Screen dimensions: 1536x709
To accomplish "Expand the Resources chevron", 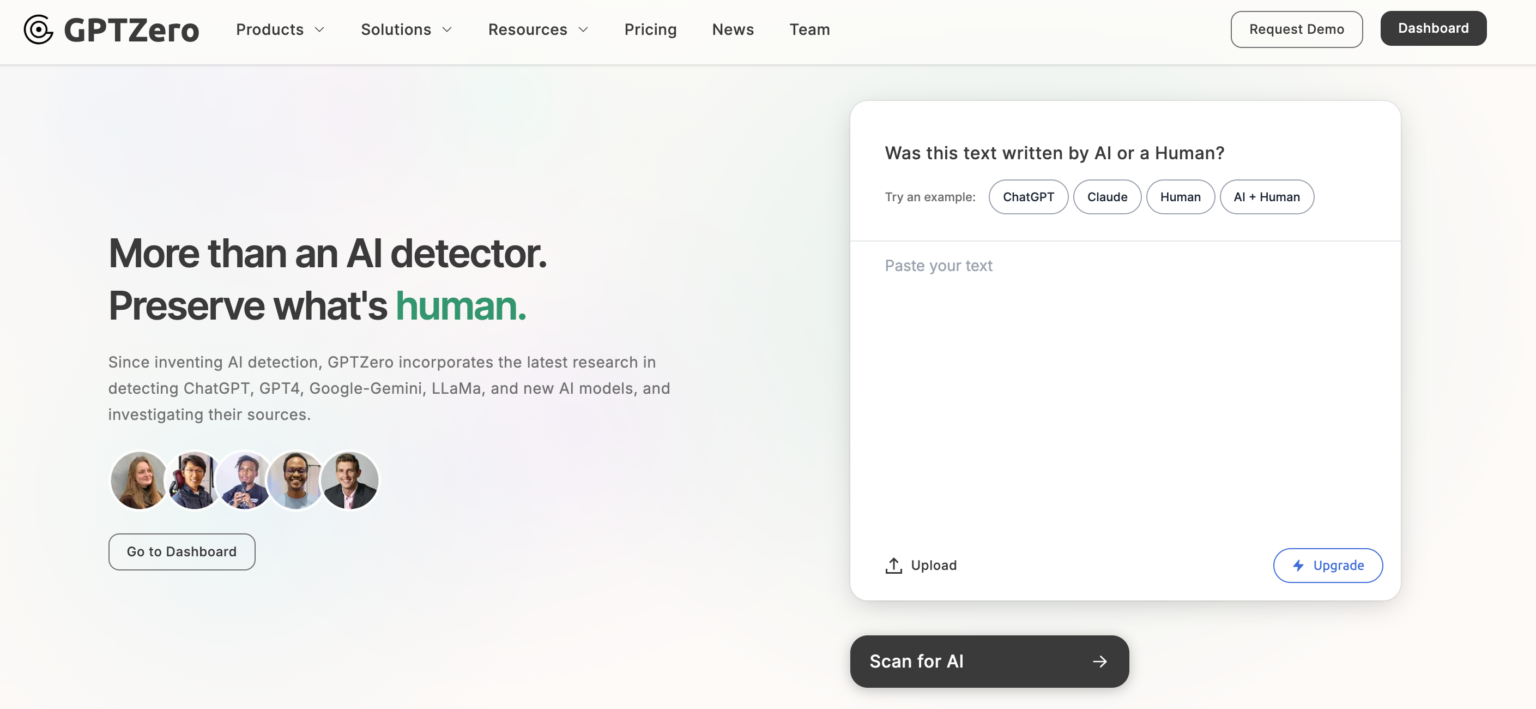I will tap(583, 30).
